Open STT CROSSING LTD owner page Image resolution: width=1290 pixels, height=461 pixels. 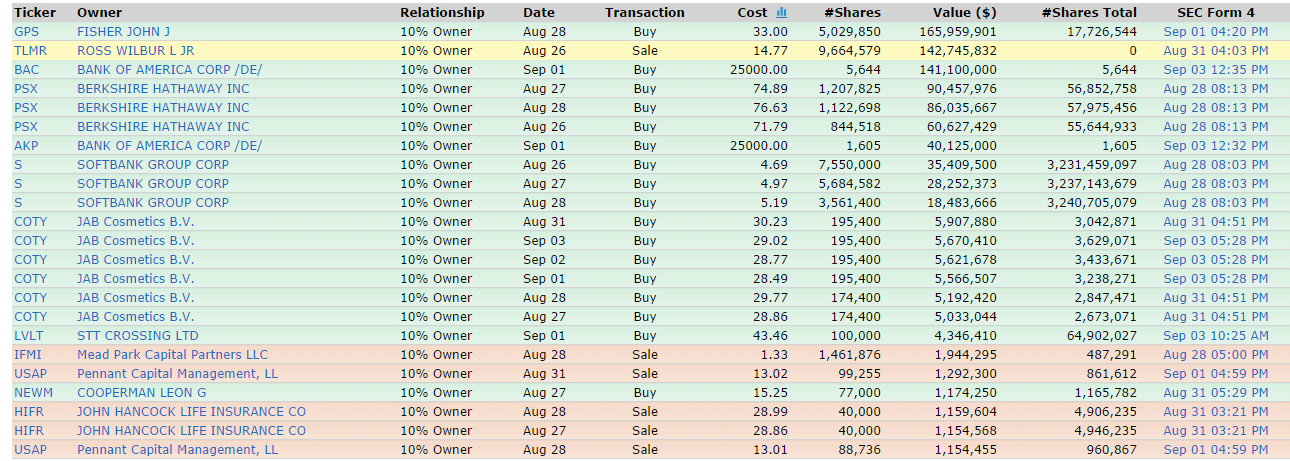pos(138,336)
